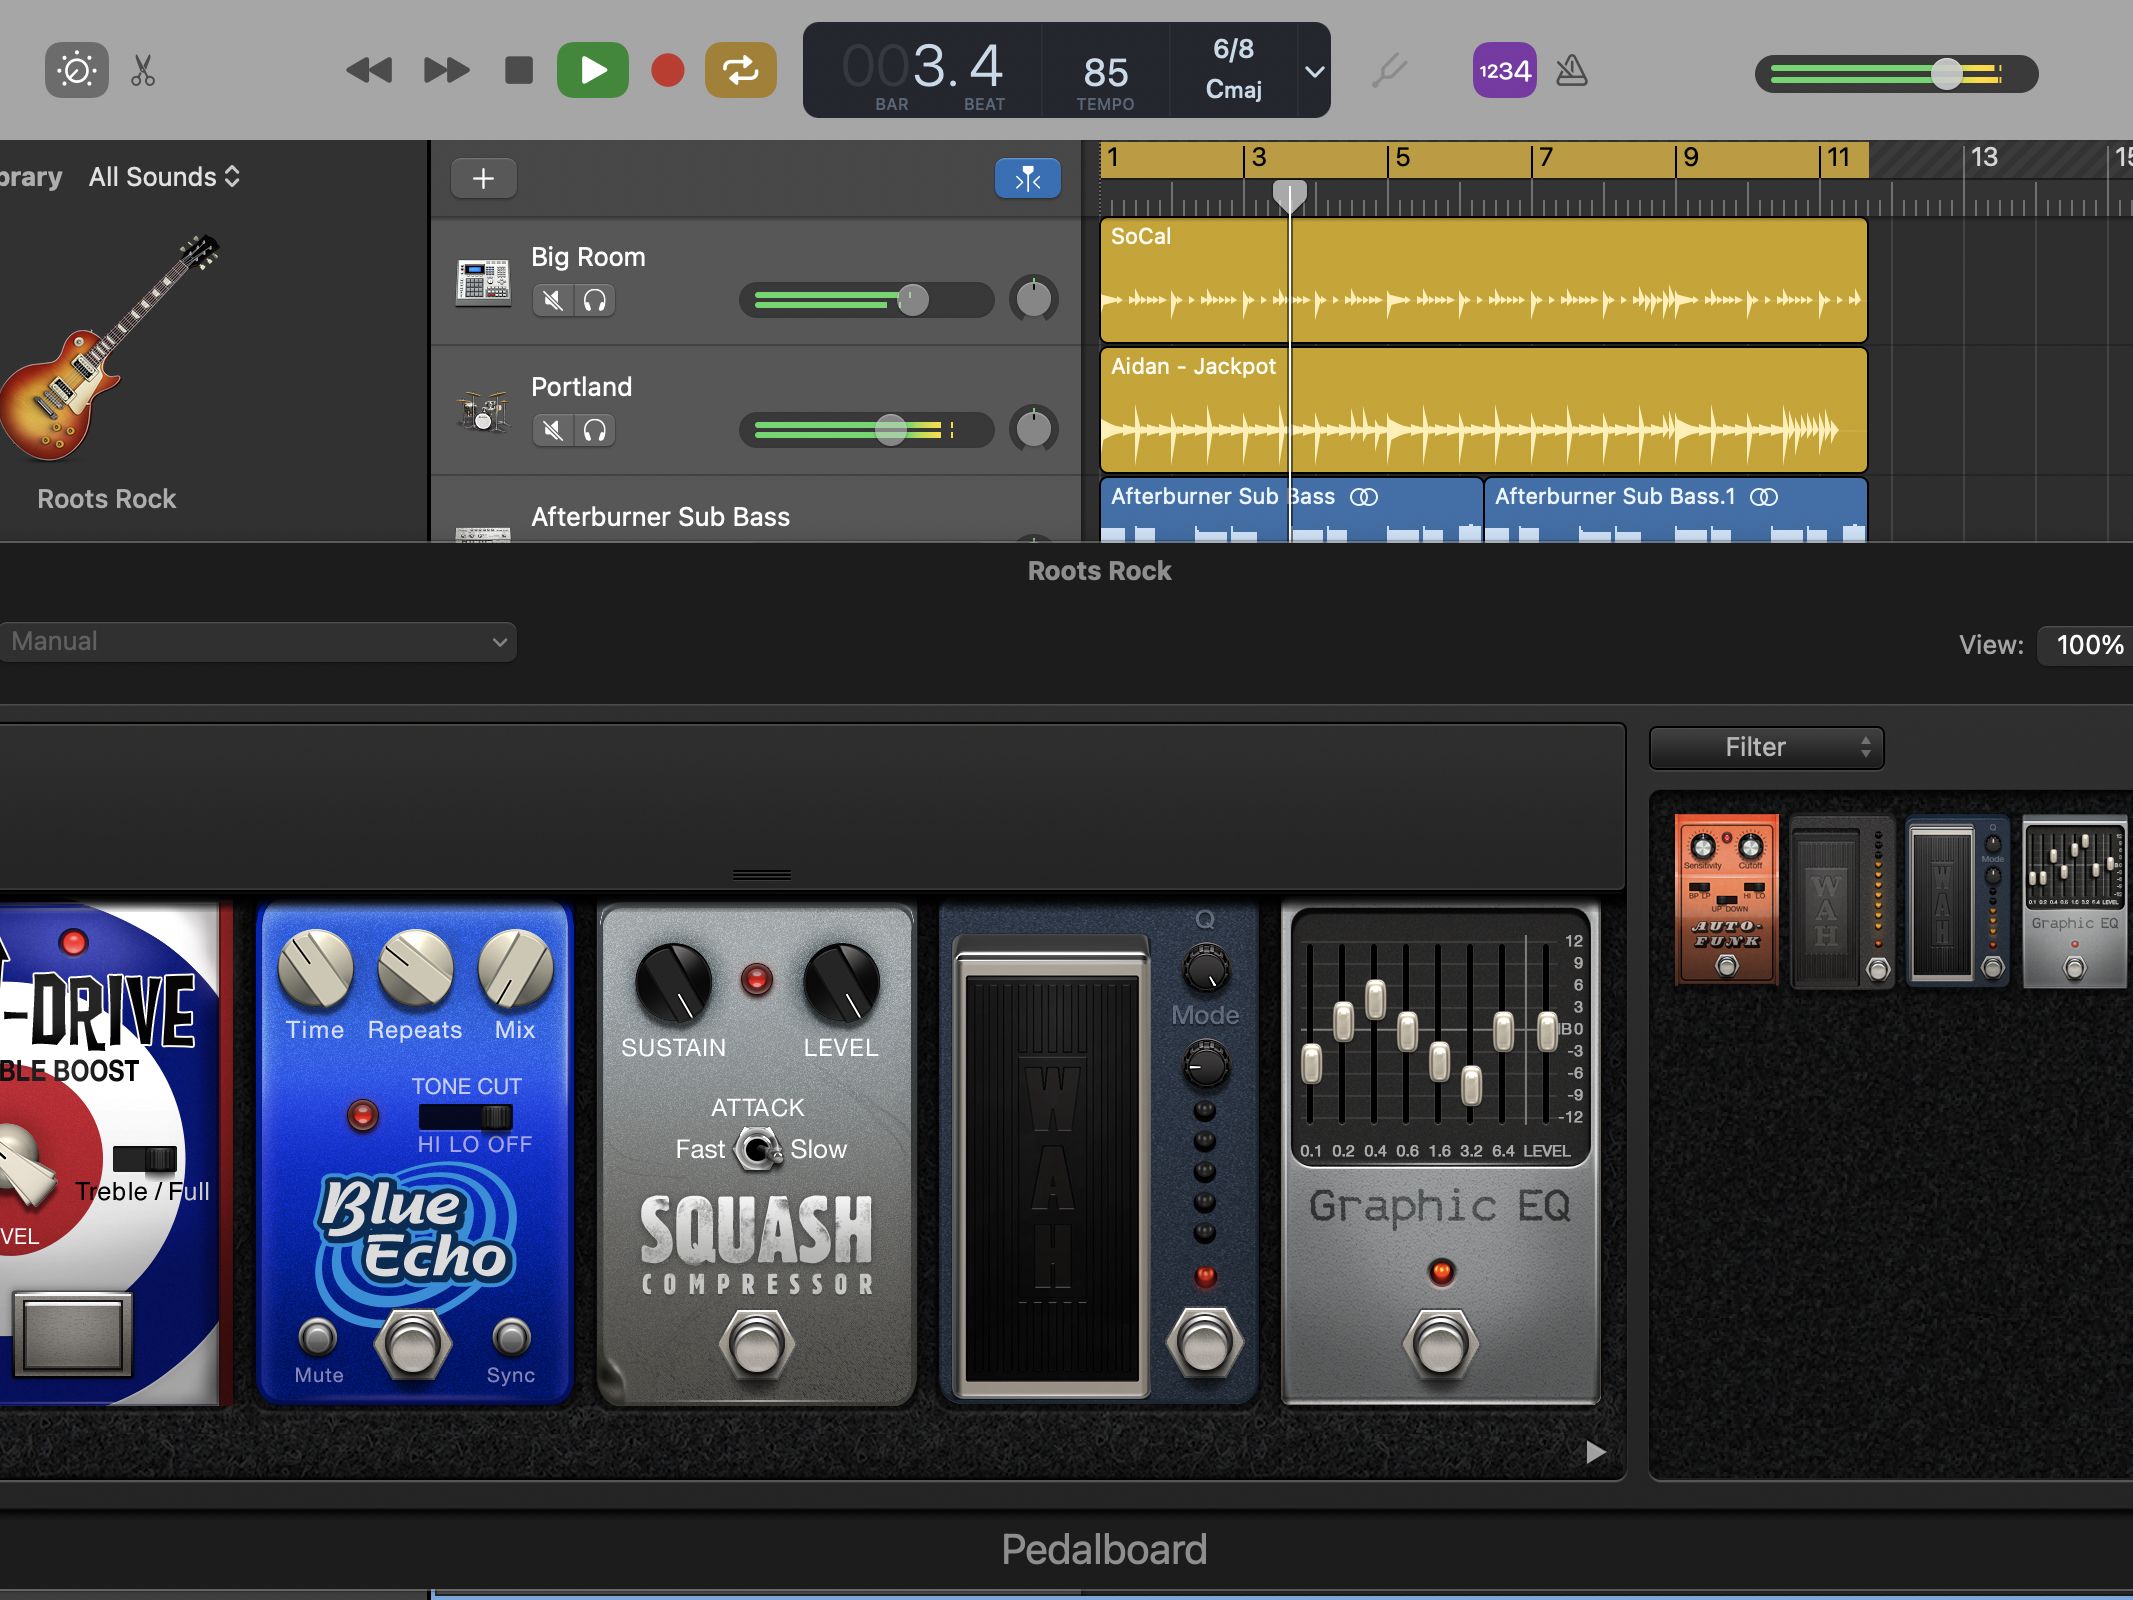Click the Smart Controls dial icon
This screenshot has width=2133, height=1600.
(76, 70)
